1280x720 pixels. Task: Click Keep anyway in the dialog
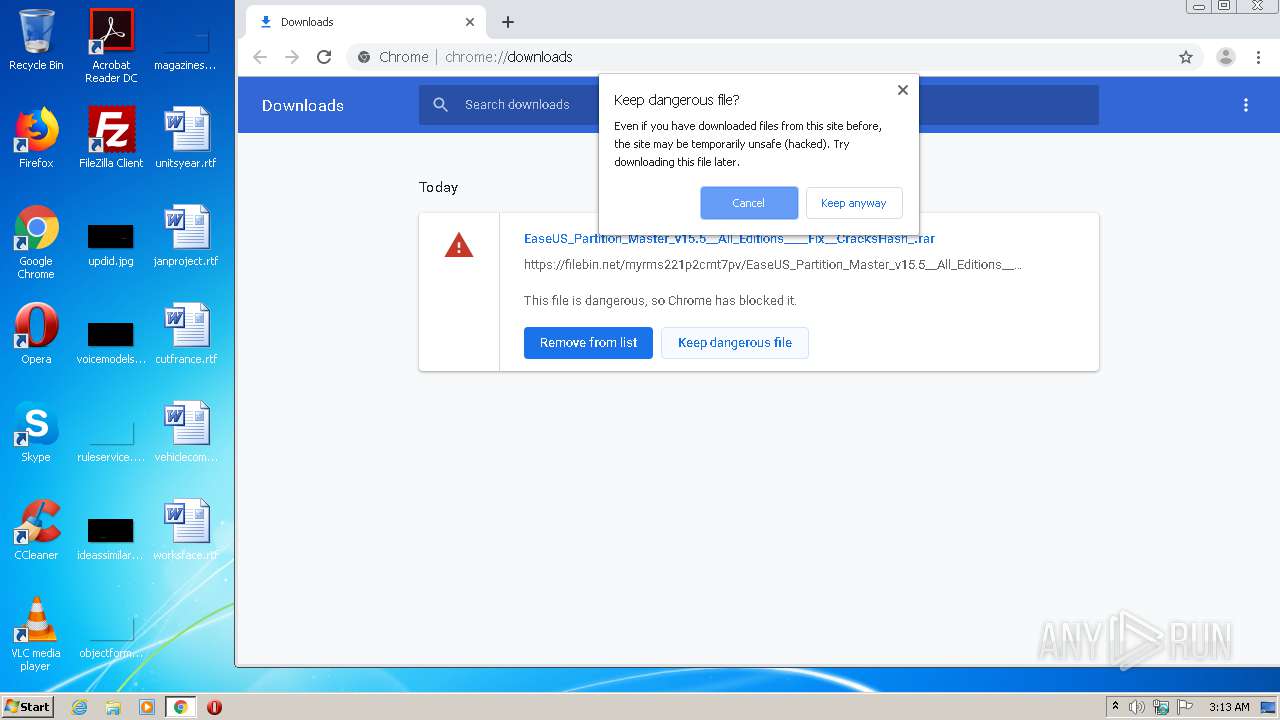pyautogui.click(x=854, y=203)
